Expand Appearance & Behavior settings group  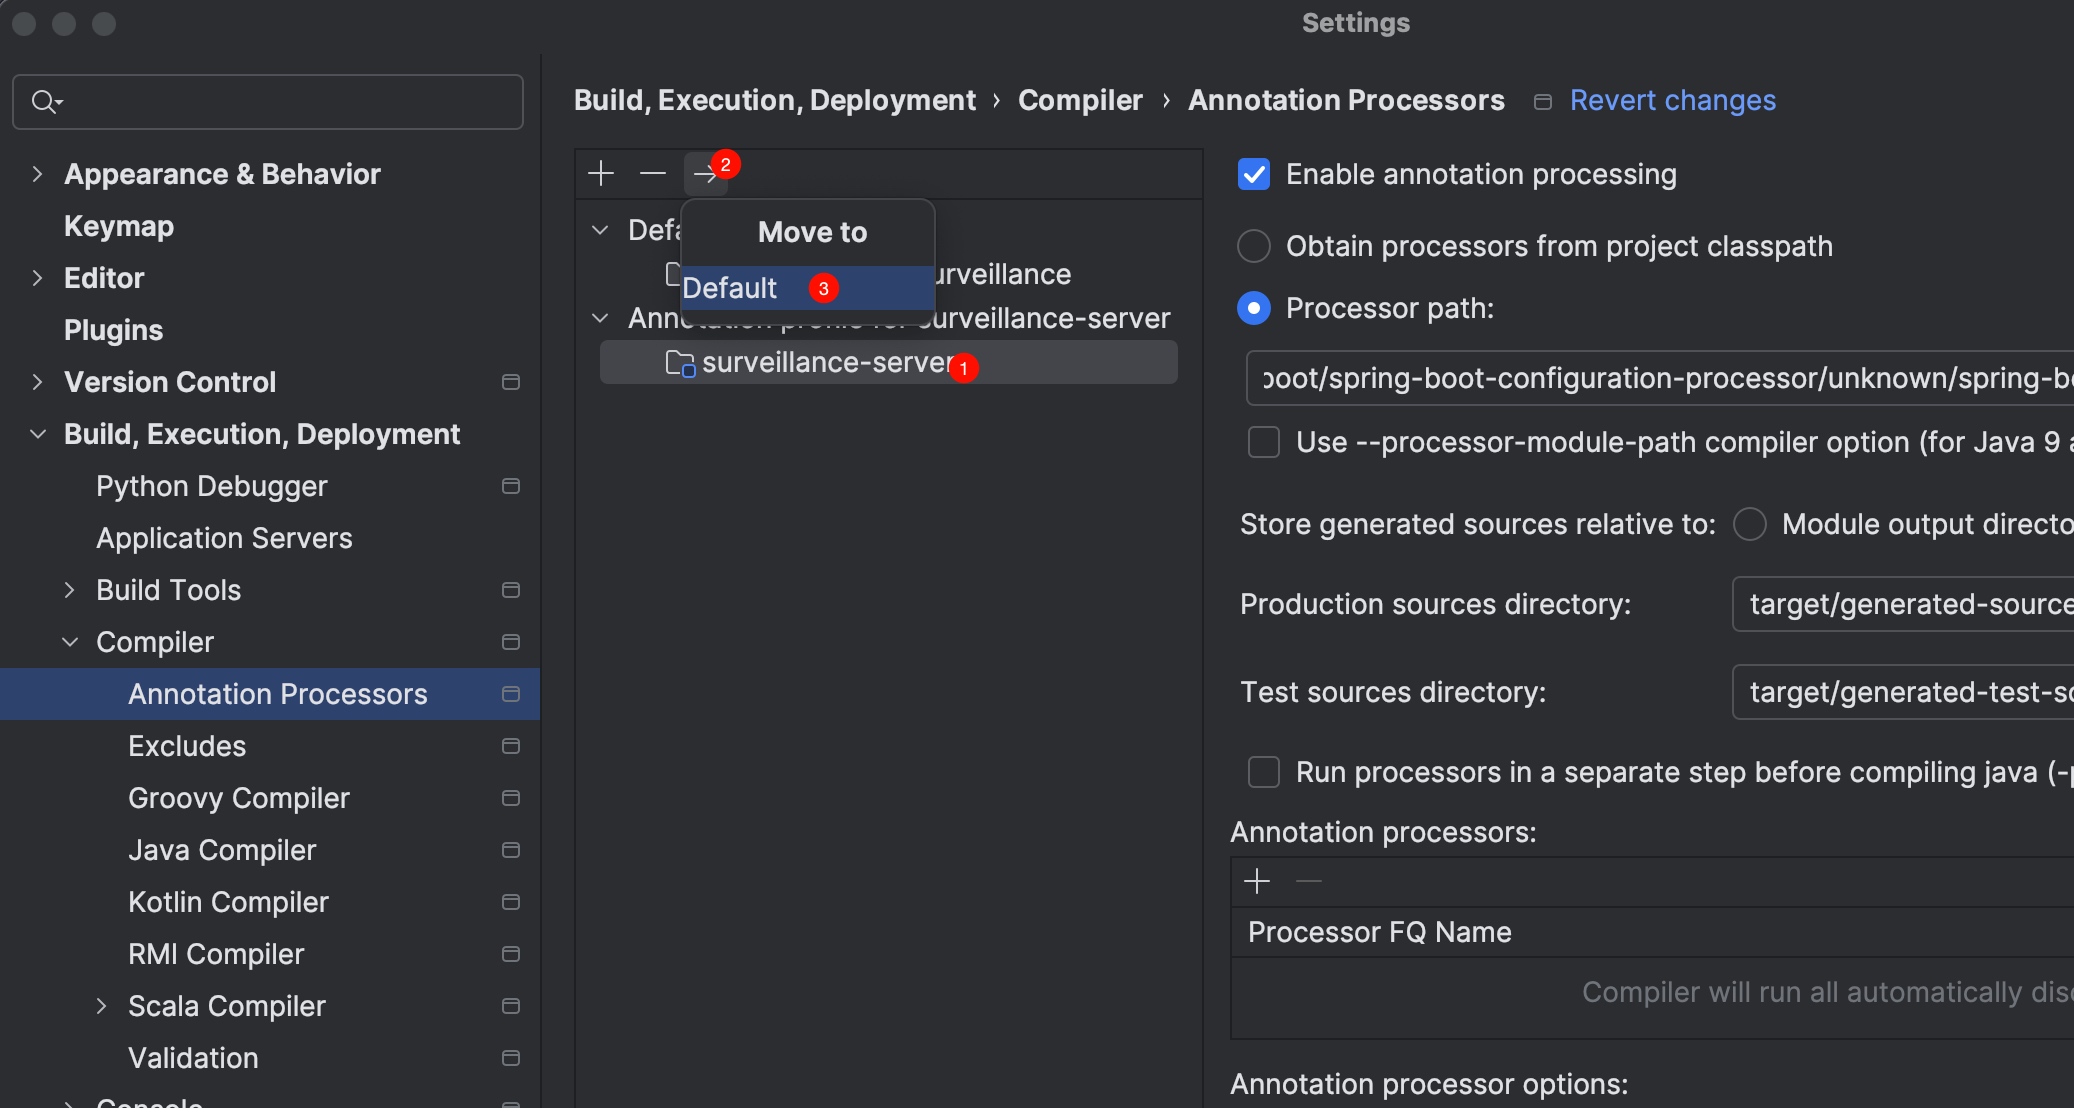click(x=37, y=174)
